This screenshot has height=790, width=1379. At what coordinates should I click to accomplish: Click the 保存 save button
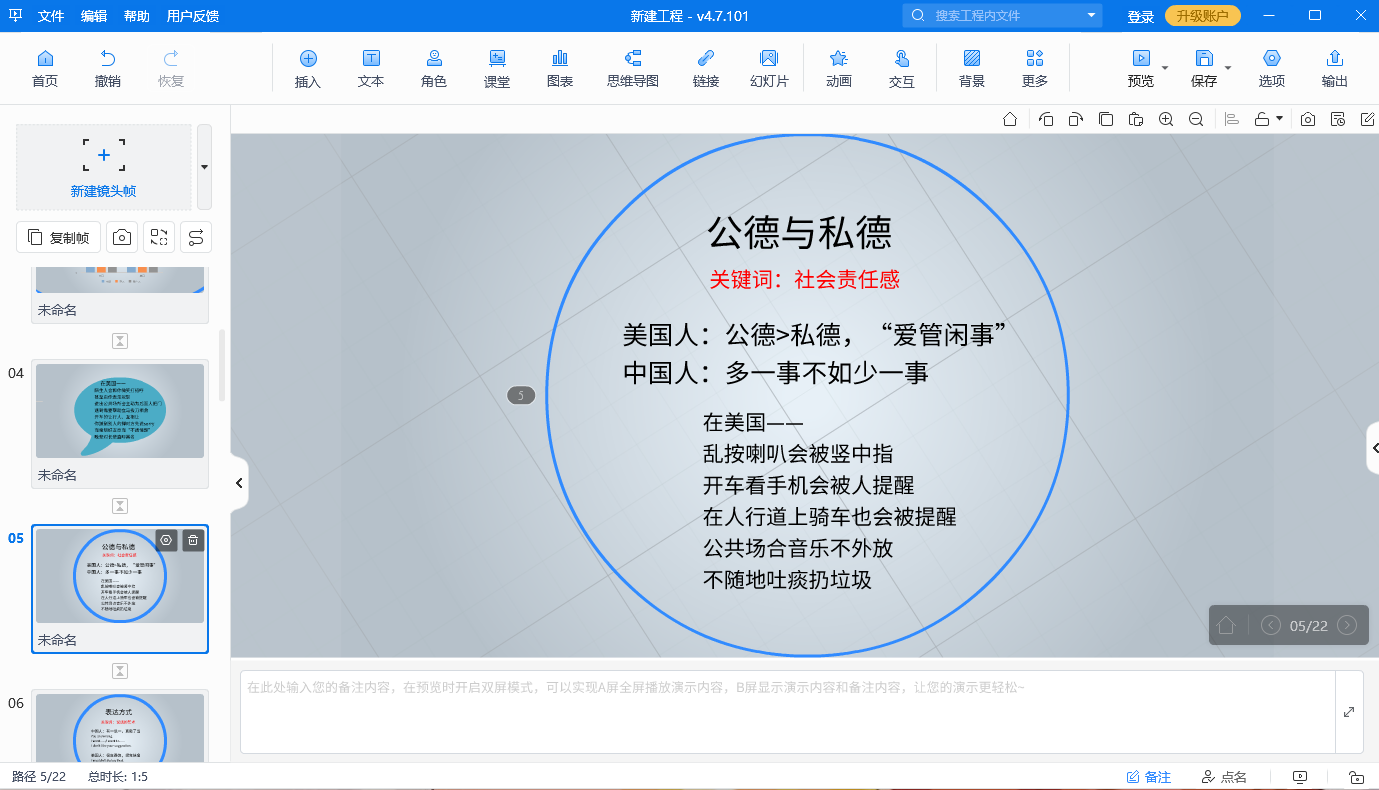pos(1204,68)
